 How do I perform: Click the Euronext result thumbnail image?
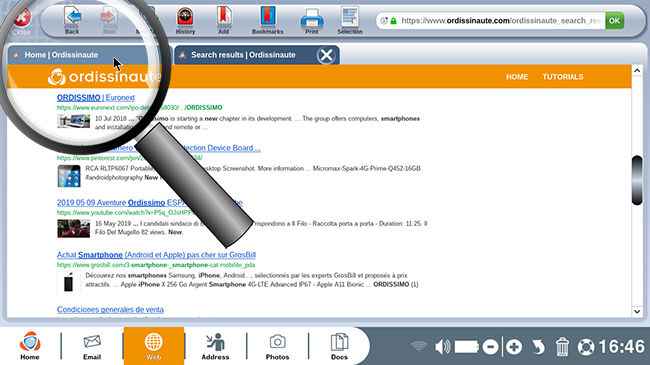click(73, 122)
